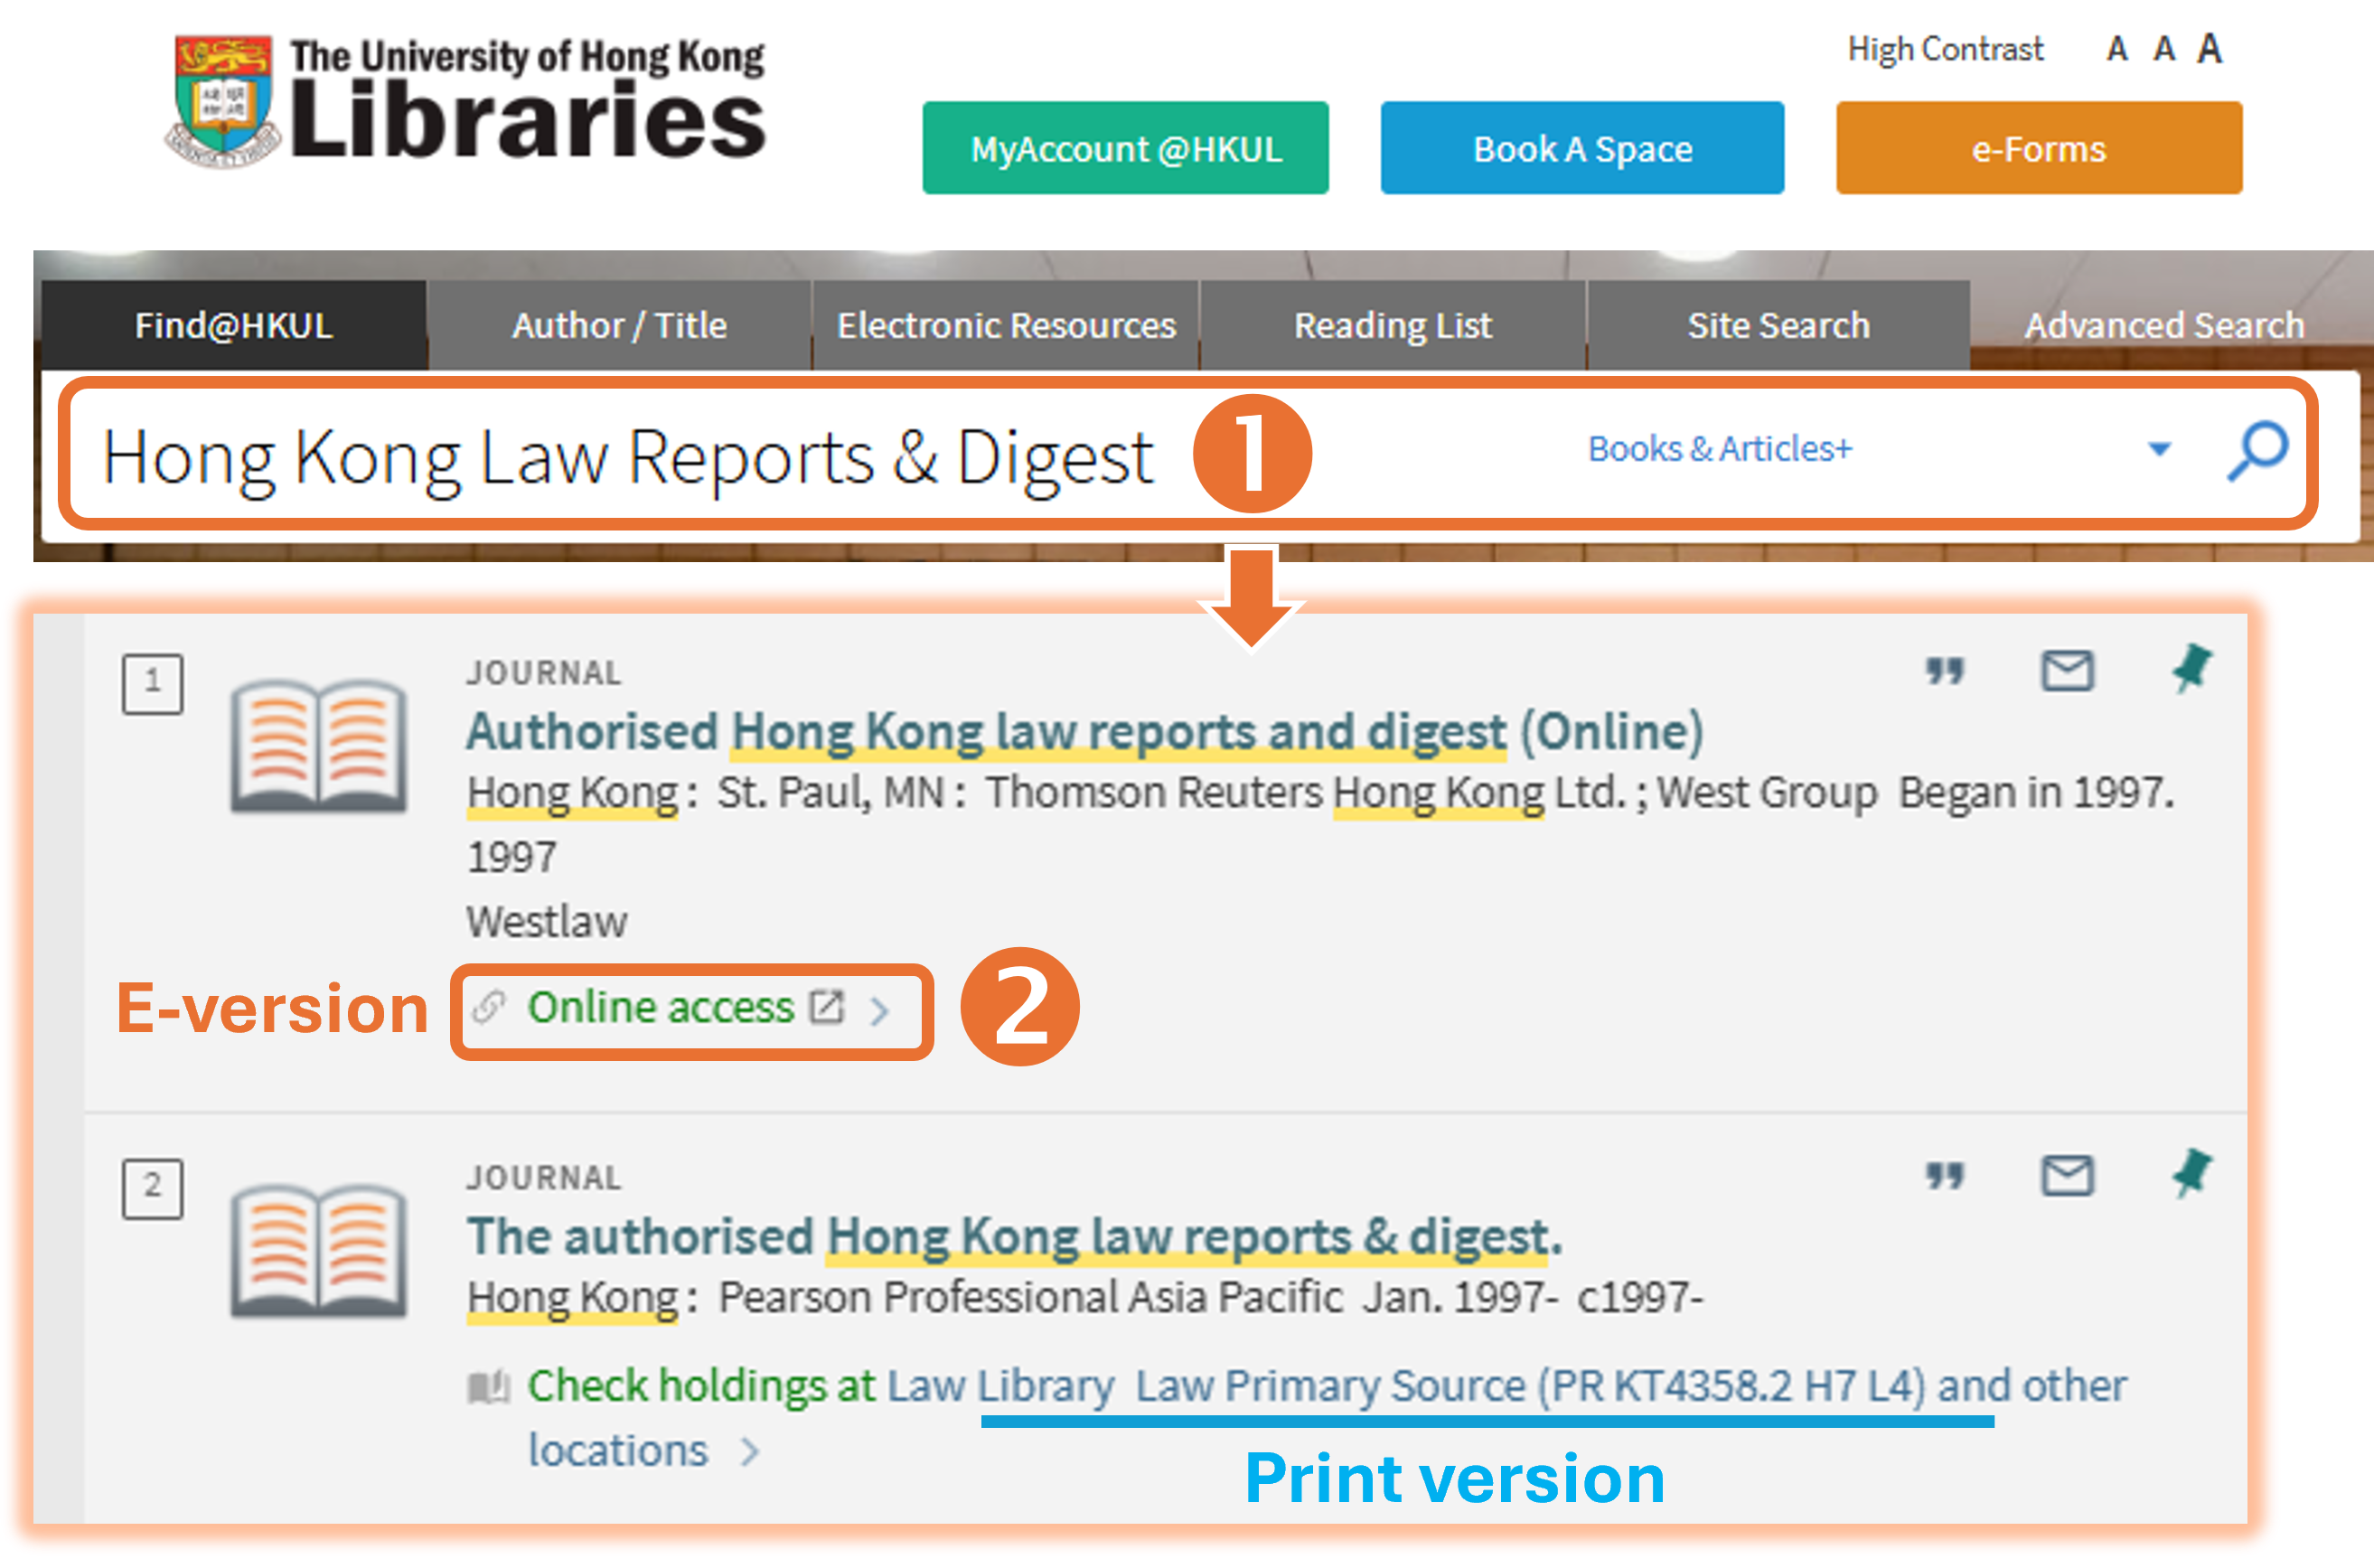Switch to the Reading List tab

click(x=1392, y=326)
